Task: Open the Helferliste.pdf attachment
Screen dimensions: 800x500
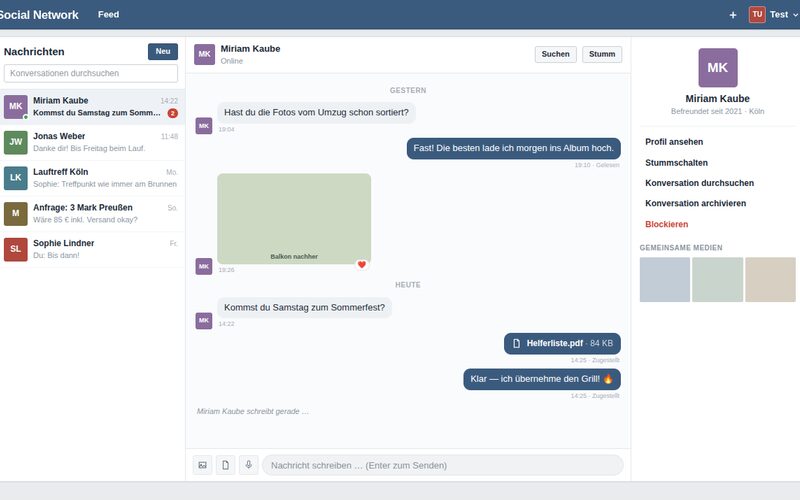Action: coord(562,343)
